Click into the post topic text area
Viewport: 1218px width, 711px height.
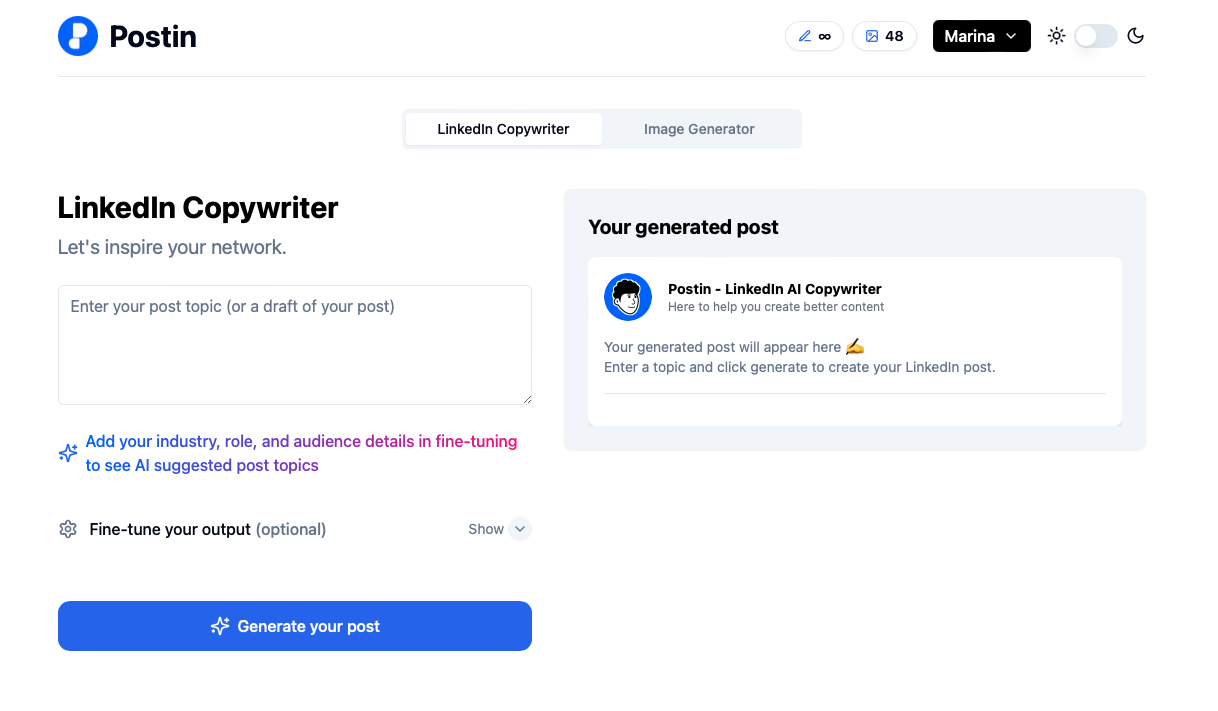coord(295,345)
